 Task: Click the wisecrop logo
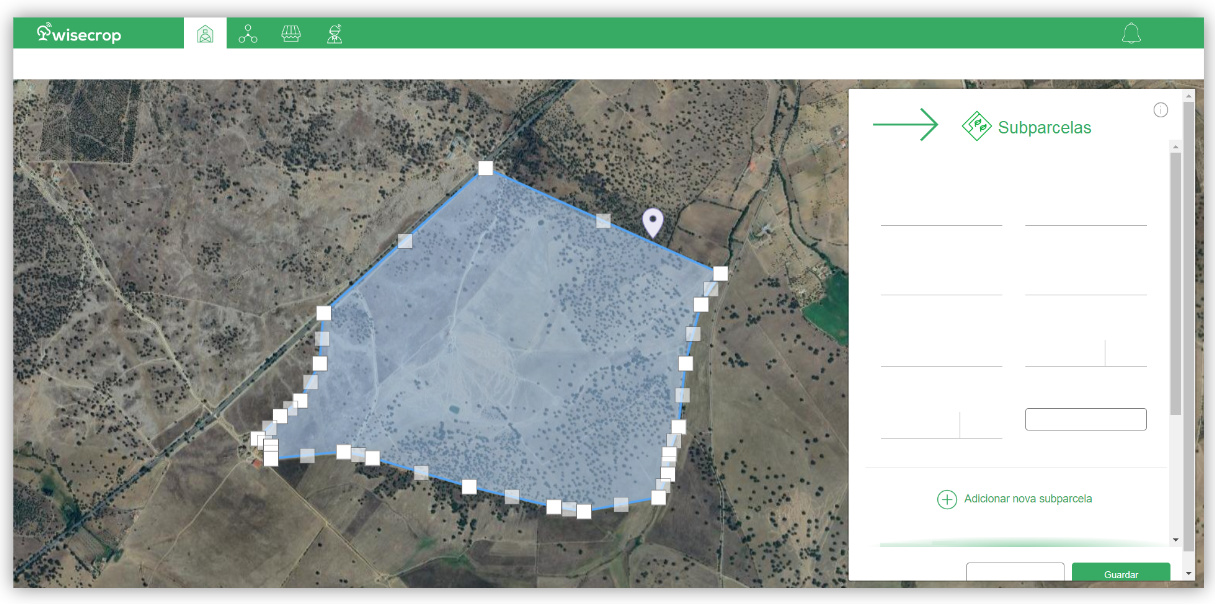[79, 34]
